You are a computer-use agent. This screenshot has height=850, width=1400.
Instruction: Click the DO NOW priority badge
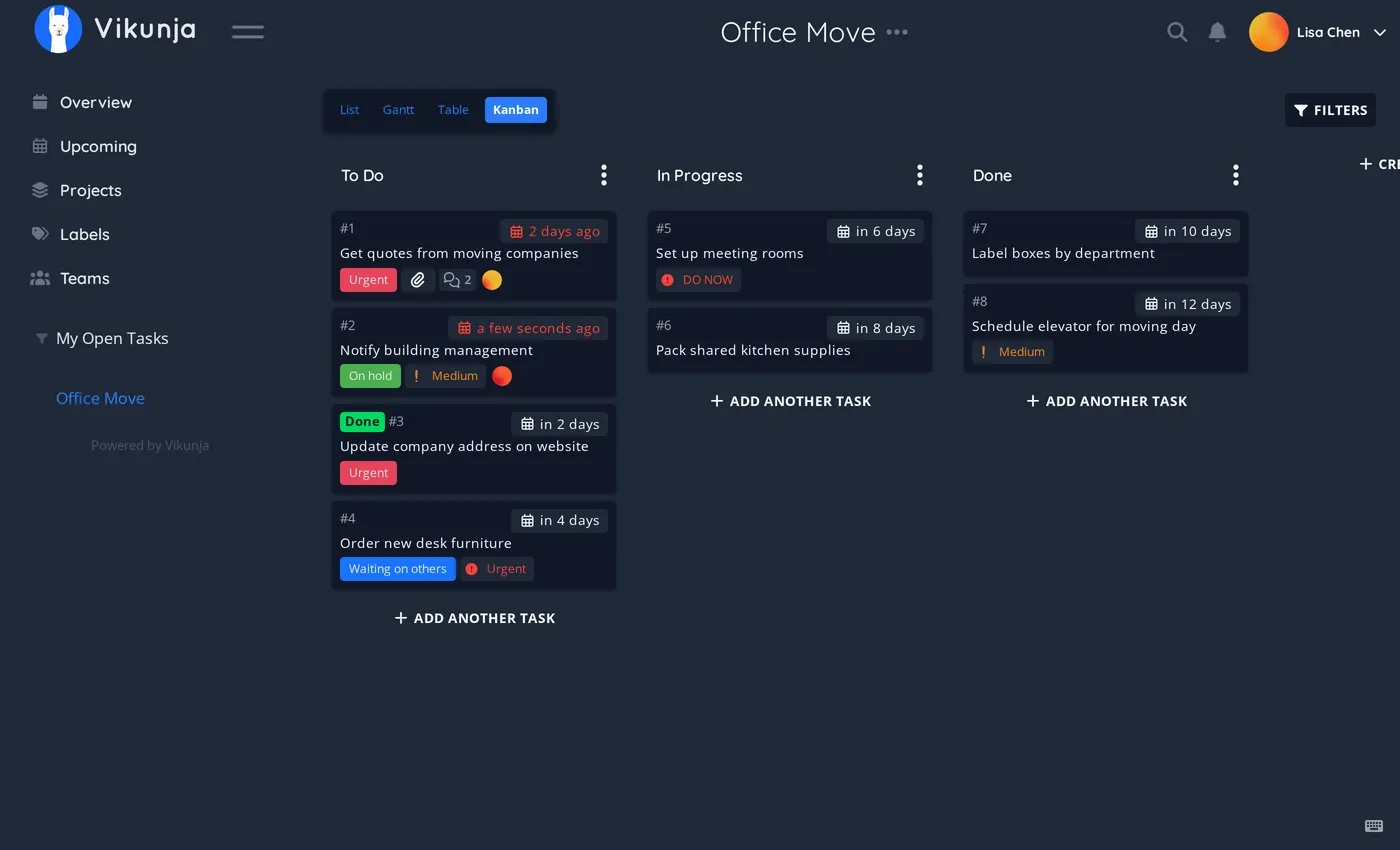(x=698, y=280)
